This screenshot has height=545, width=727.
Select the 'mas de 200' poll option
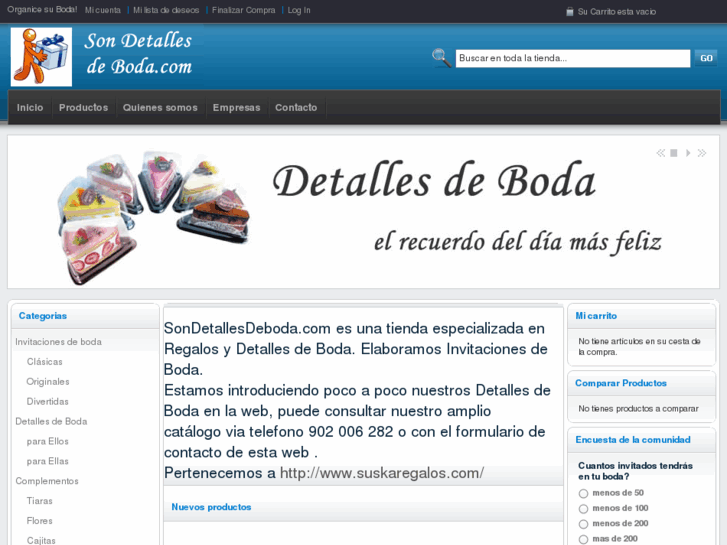coord(583,539)
